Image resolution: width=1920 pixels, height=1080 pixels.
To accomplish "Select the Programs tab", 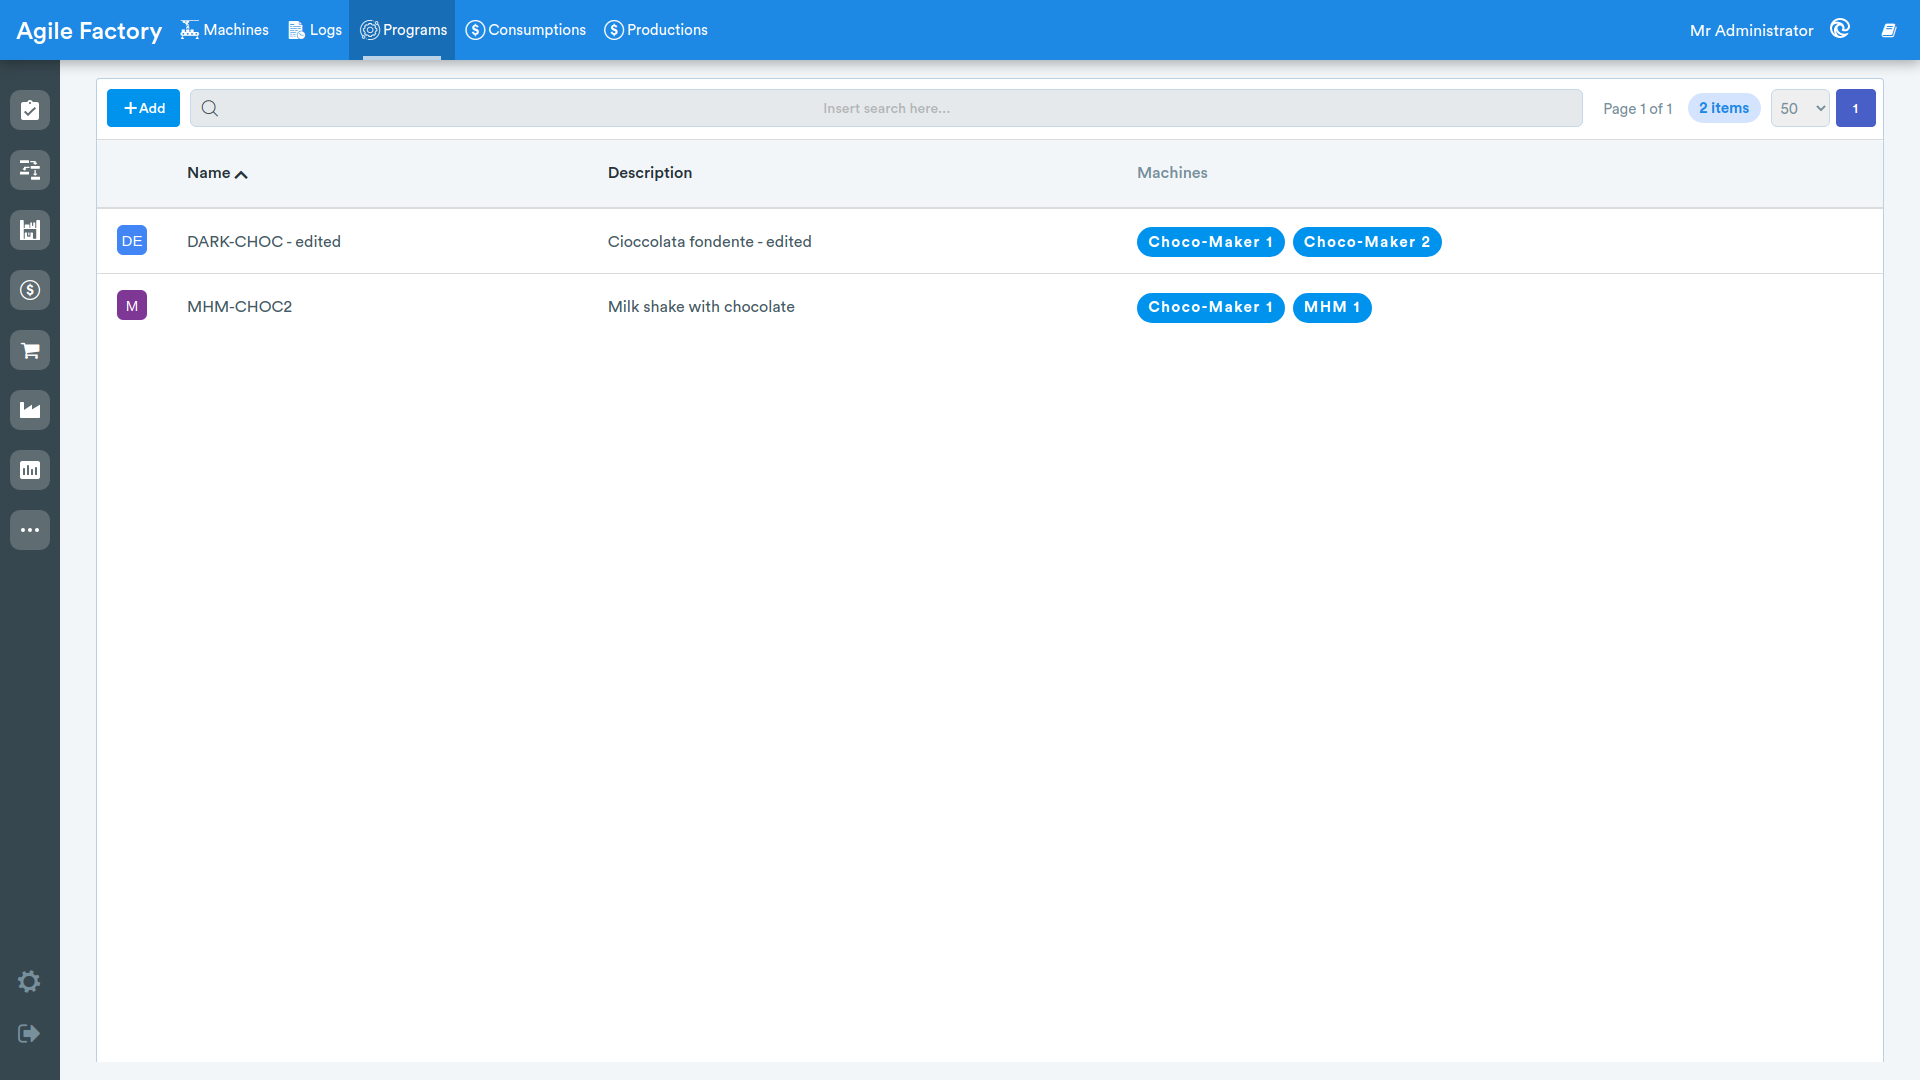I will click(403, 30).
